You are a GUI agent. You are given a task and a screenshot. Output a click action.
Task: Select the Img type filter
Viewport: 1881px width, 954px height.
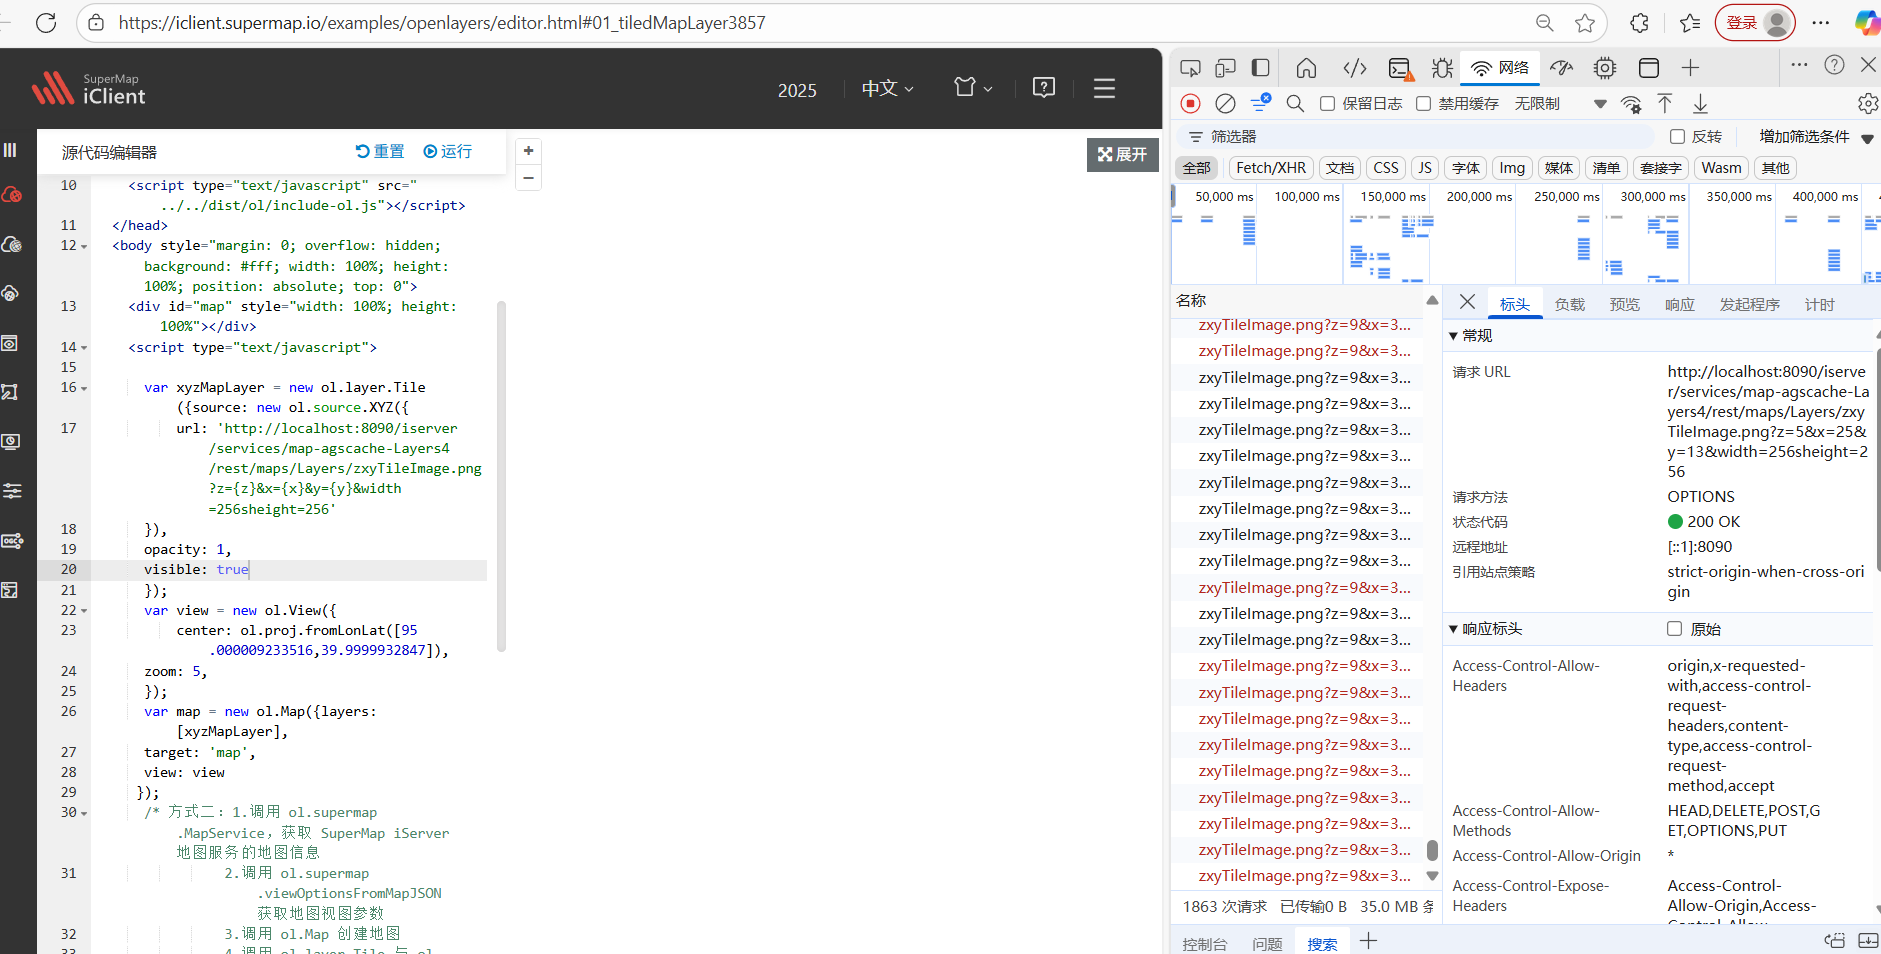point(1512,168)
